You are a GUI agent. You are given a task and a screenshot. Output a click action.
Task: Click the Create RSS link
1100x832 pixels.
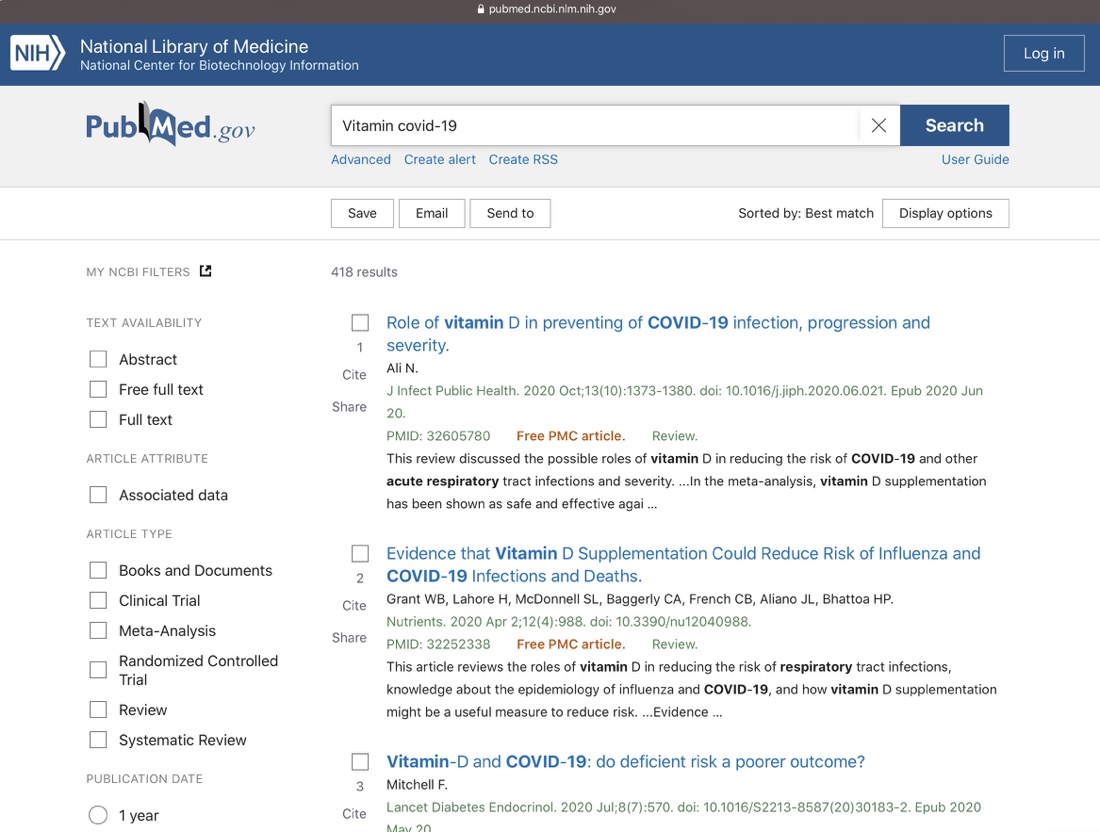[523, 160]
